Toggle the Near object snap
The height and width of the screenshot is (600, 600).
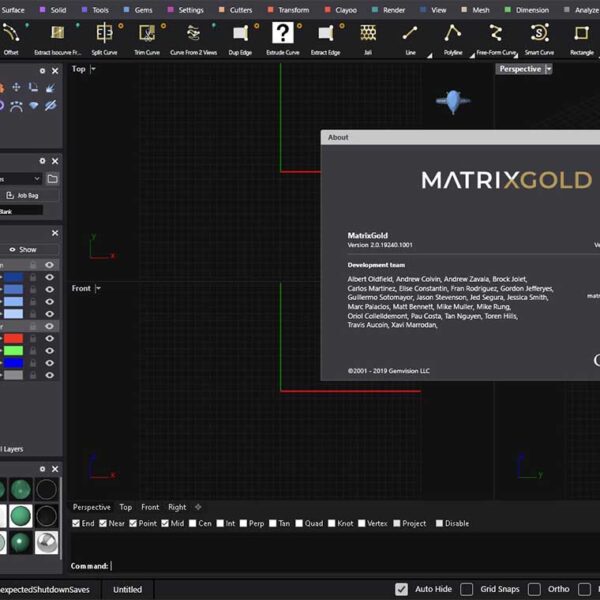pyautogui.click(x=103, y=523)
